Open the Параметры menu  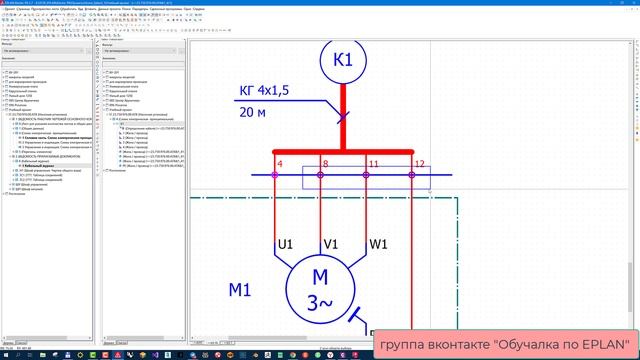point(140,9)
